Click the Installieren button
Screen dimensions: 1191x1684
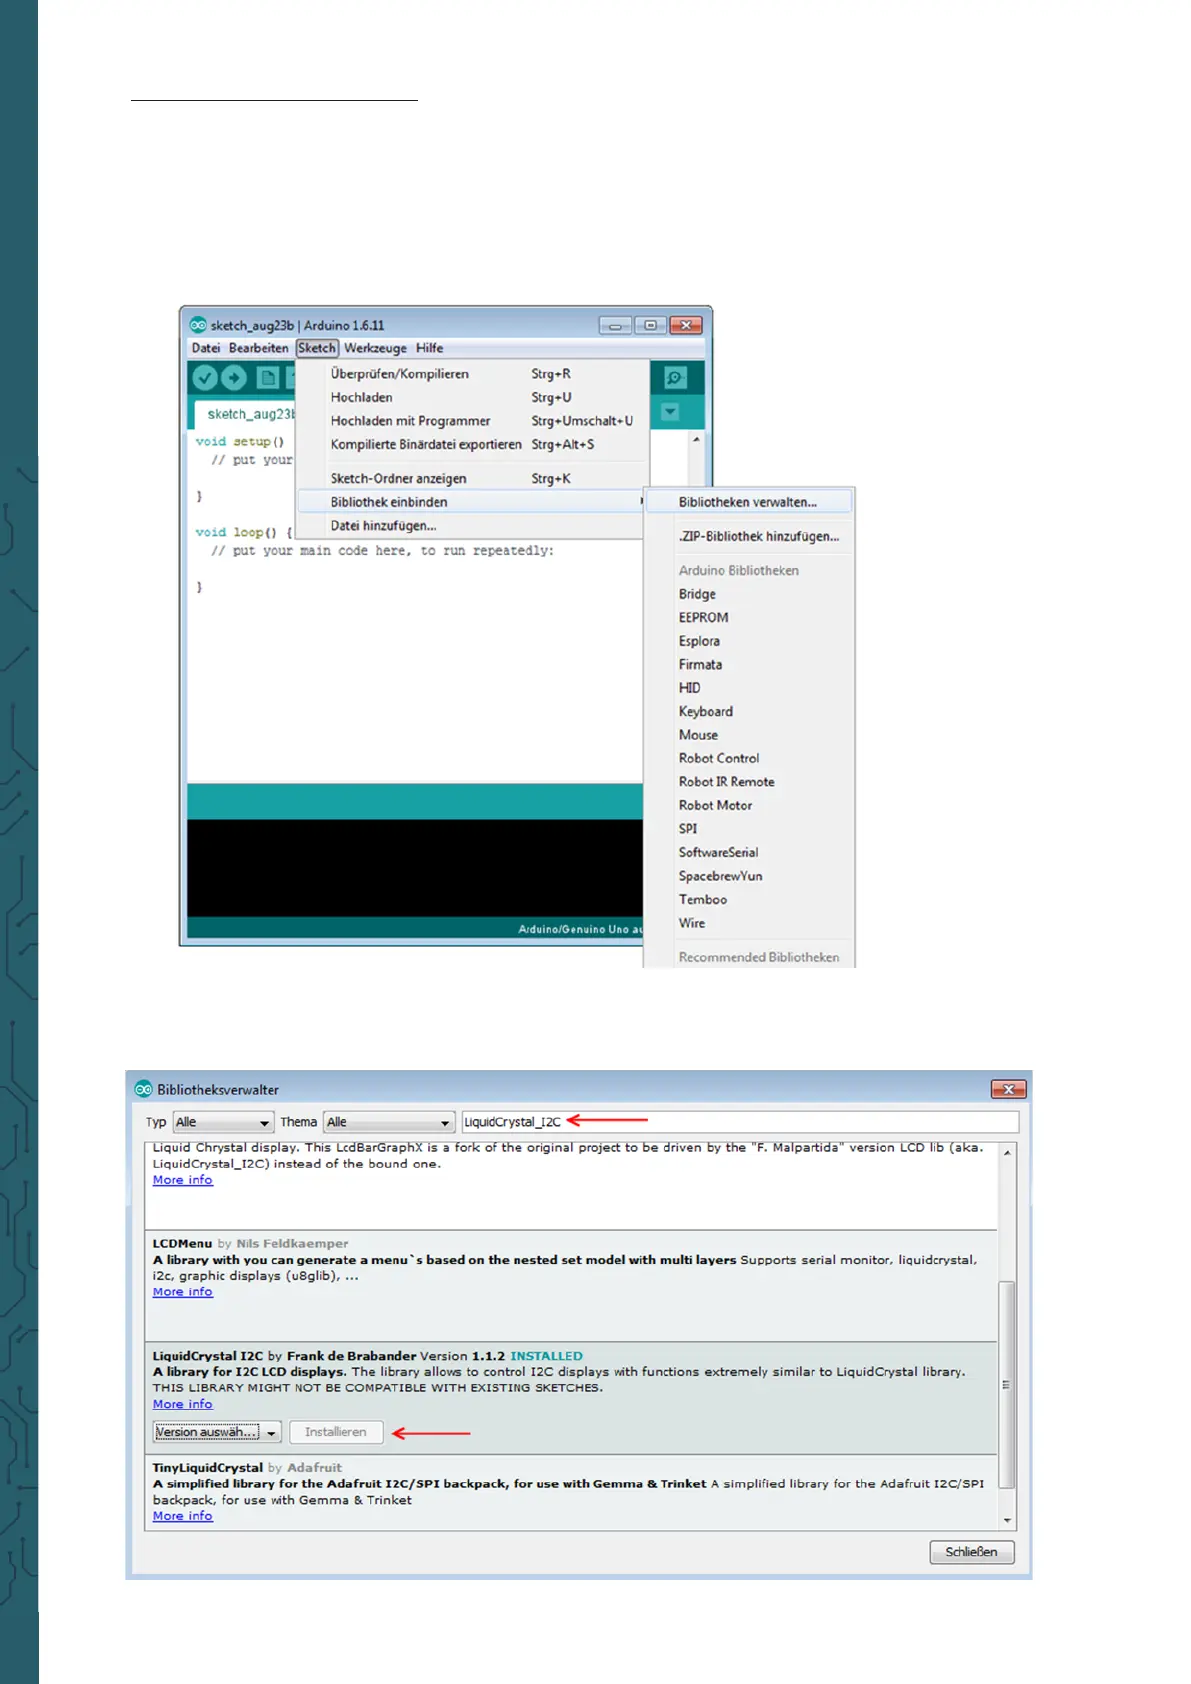pos(336,1432)
